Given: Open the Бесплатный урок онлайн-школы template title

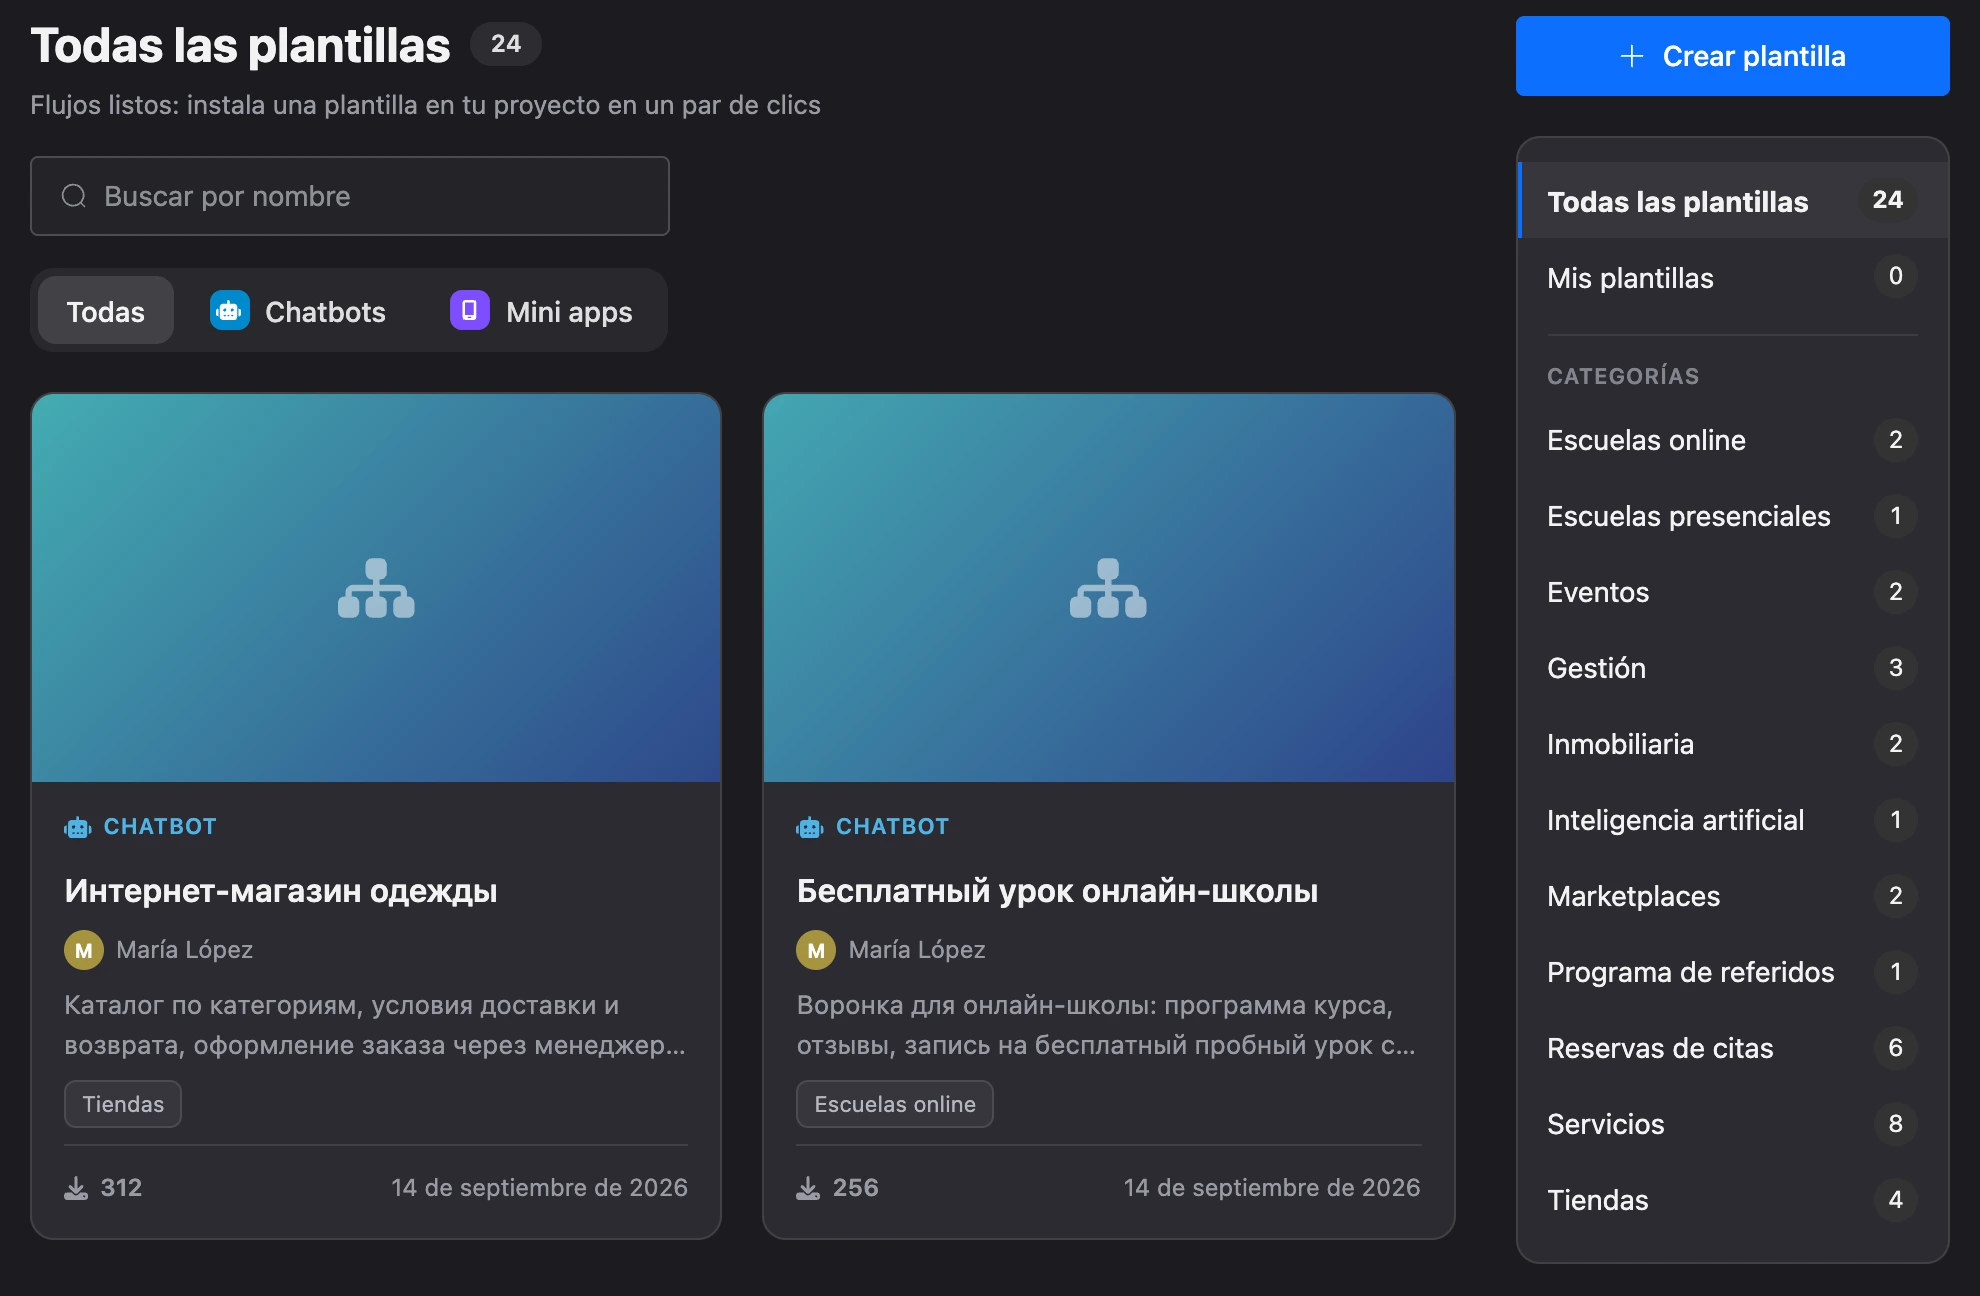Looking at the screenshot, I should 1057,890.
